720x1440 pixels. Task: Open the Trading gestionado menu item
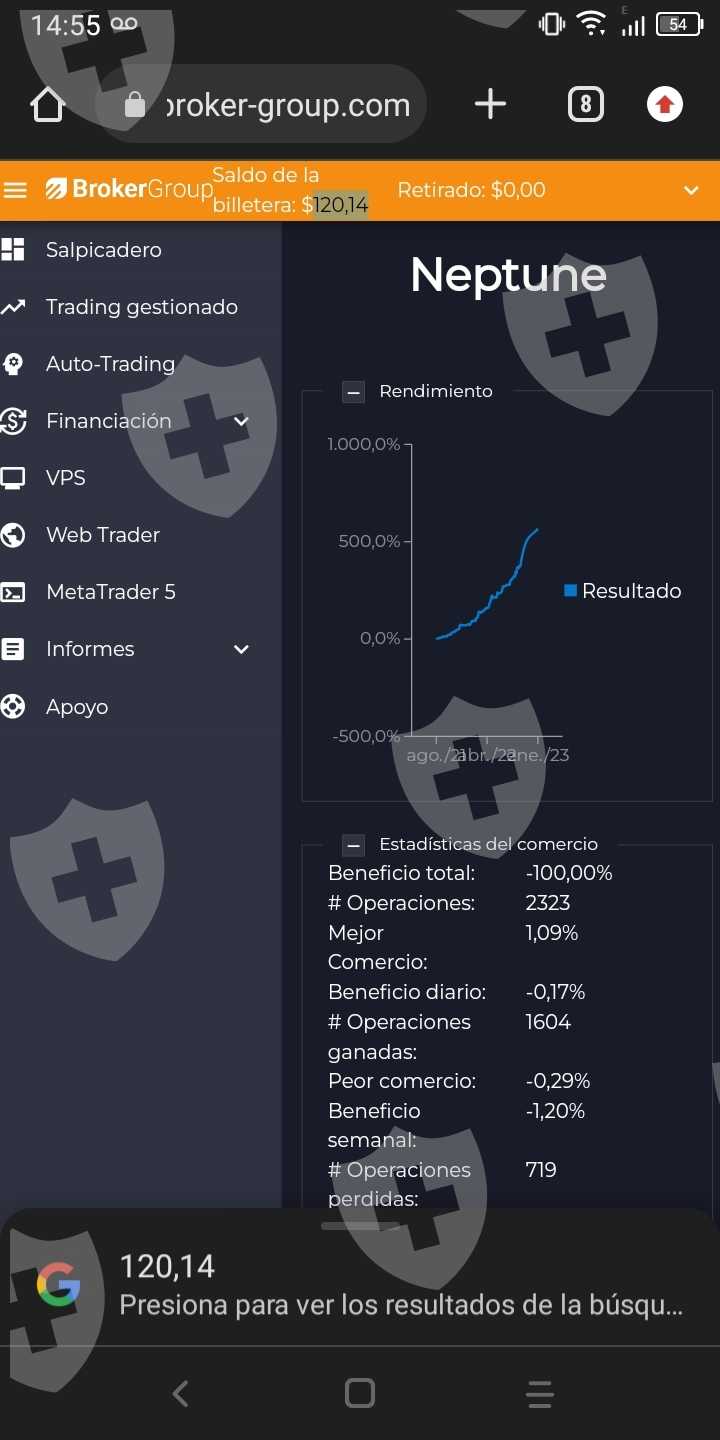[141, 307]
